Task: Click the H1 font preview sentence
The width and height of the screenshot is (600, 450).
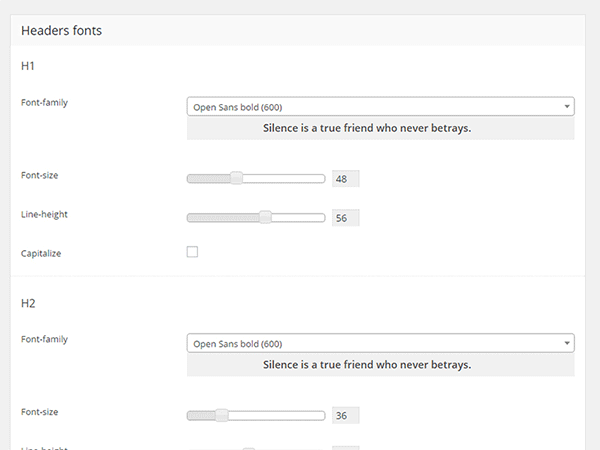Action: 367,128
